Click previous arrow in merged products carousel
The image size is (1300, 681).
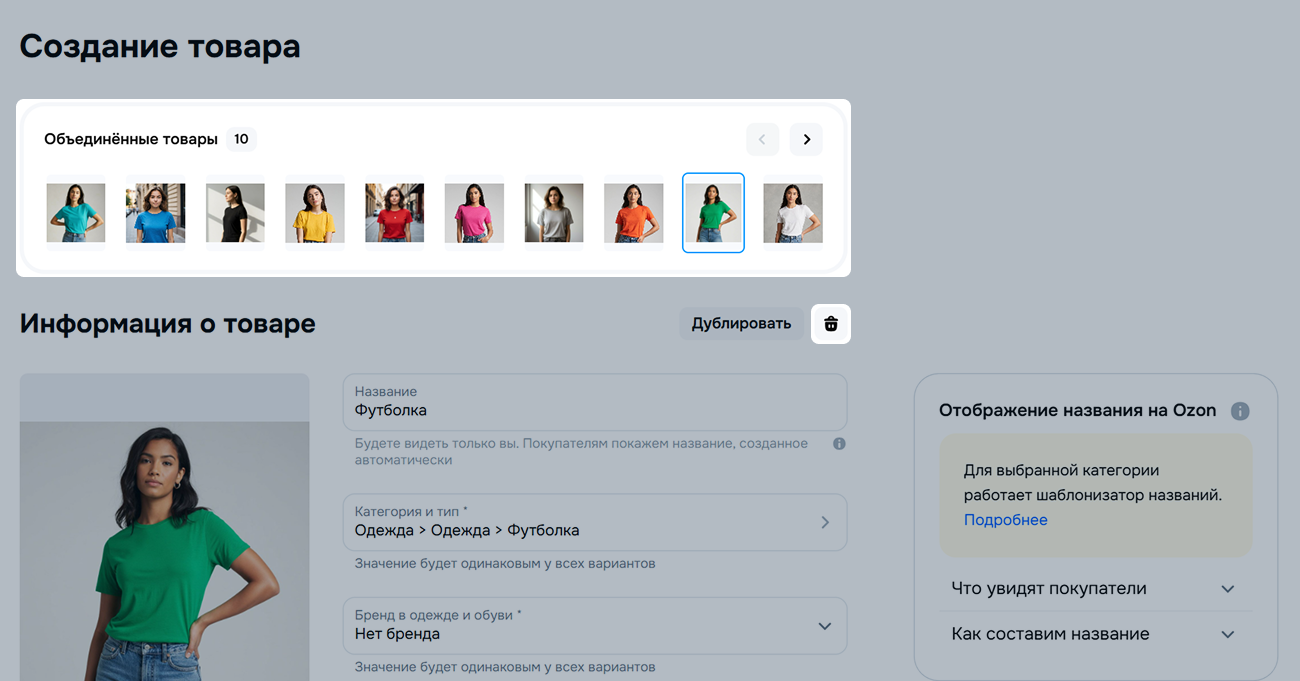click(x=762, y=140)
